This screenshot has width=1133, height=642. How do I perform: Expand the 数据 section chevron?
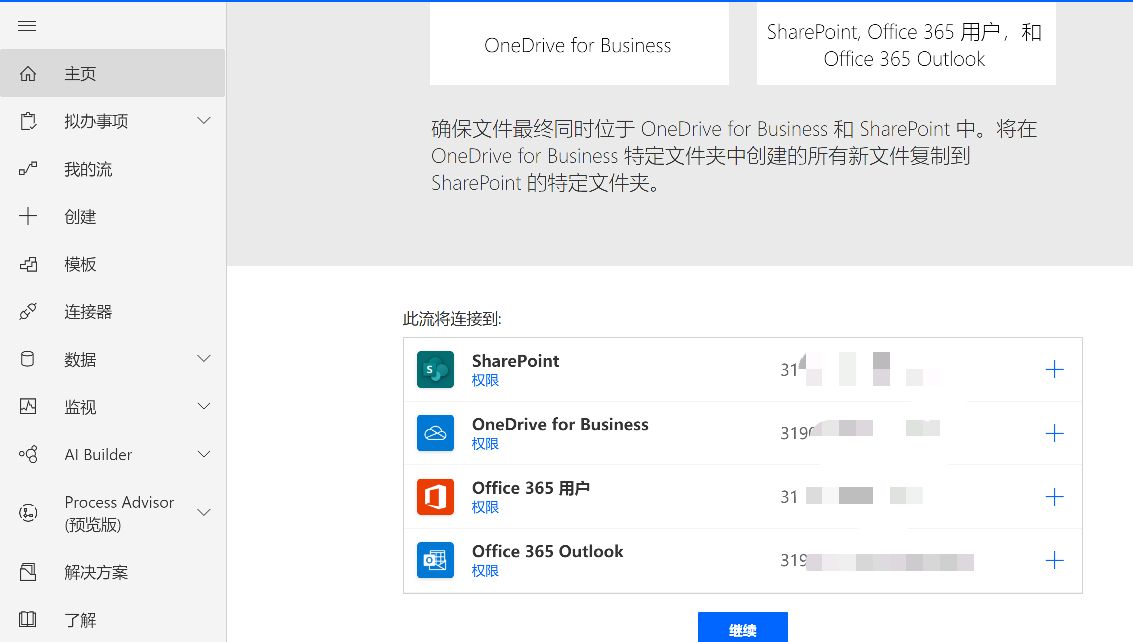[x=204, y=359]
